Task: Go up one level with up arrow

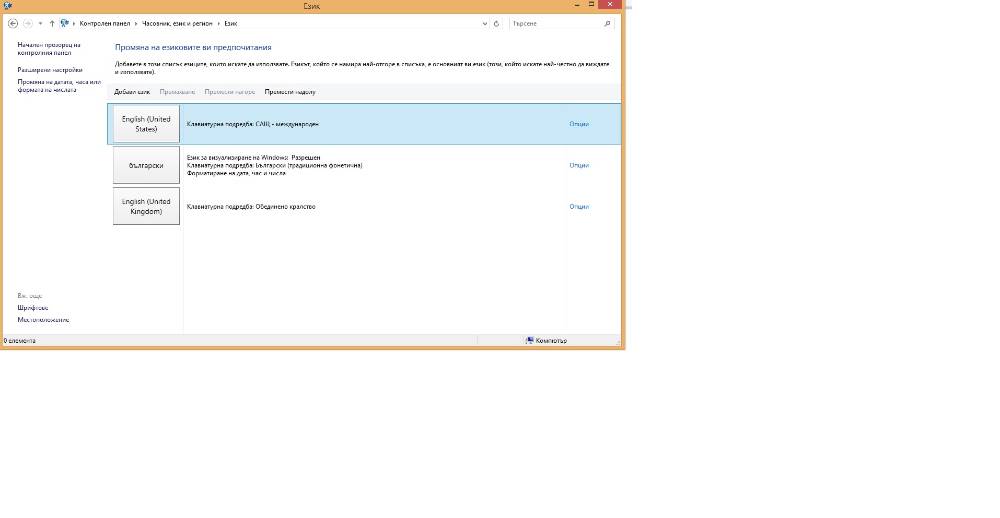Action: pyautogui.click(x=52, y=24)
